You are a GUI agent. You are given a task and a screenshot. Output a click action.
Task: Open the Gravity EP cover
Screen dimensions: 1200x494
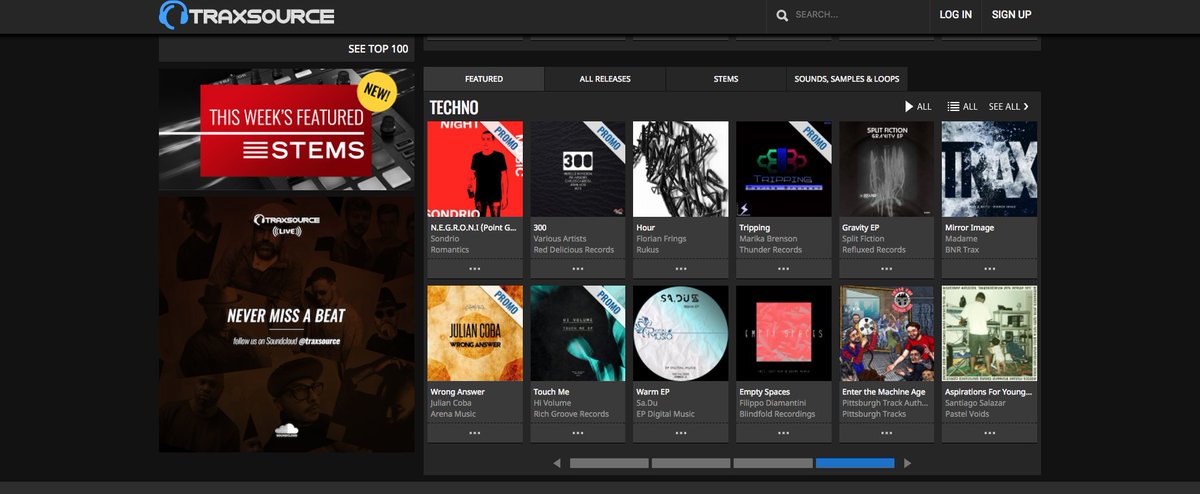[887, 169]
